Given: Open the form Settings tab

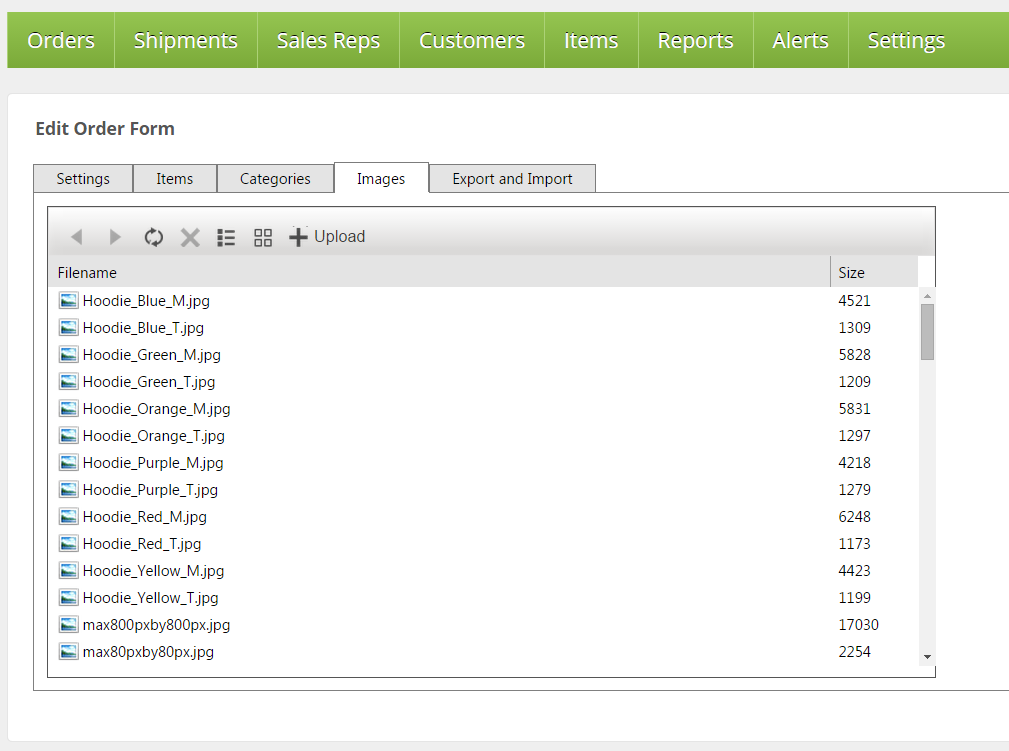Looking at the screenshot, I should point(83,179).
